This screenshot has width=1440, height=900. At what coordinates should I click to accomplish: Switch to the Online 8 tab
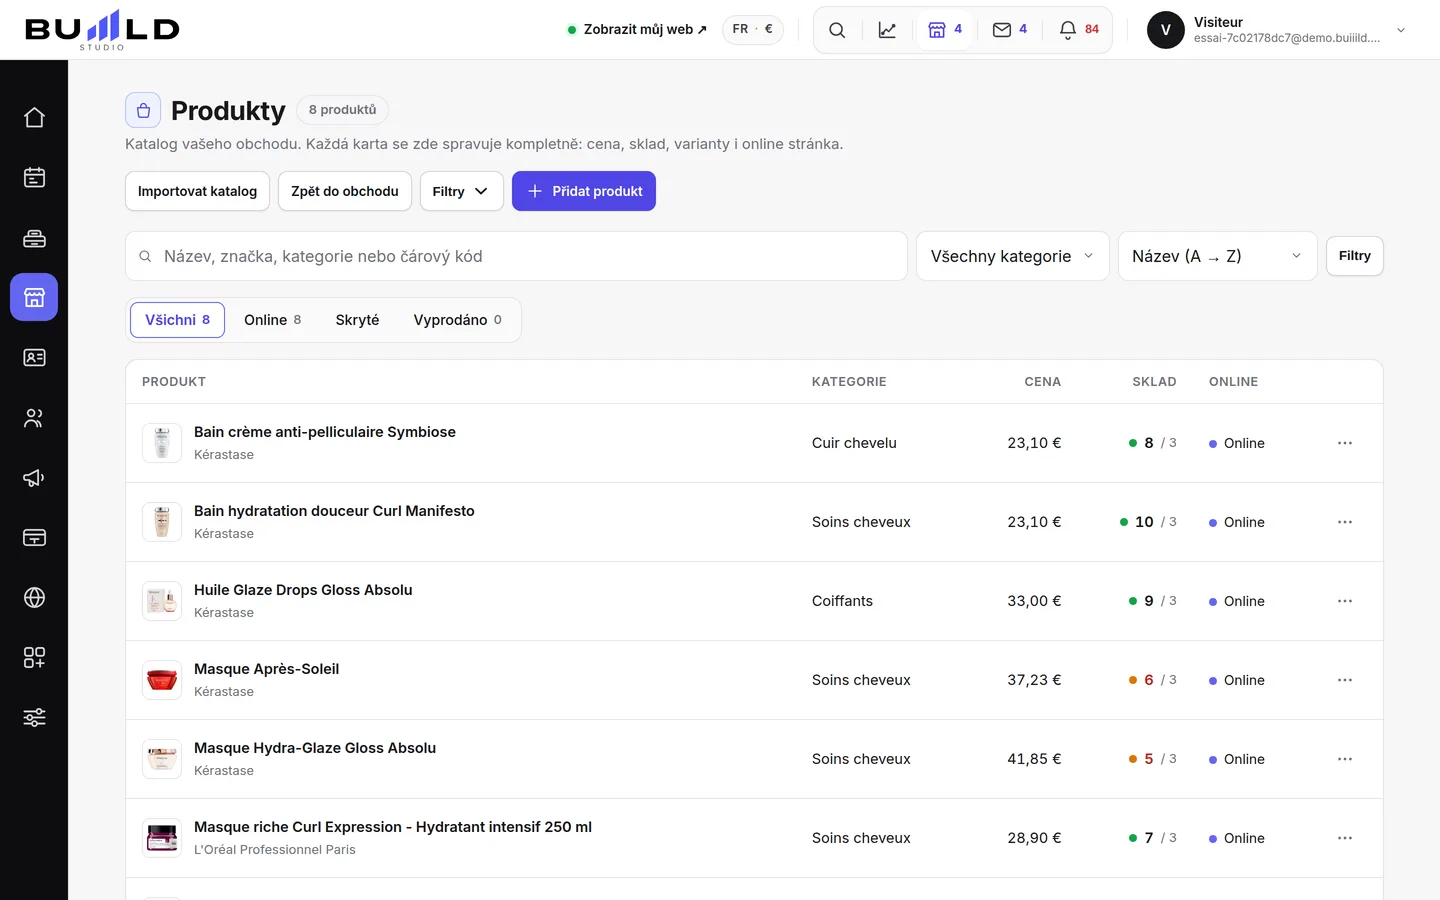tap(272, 320)
